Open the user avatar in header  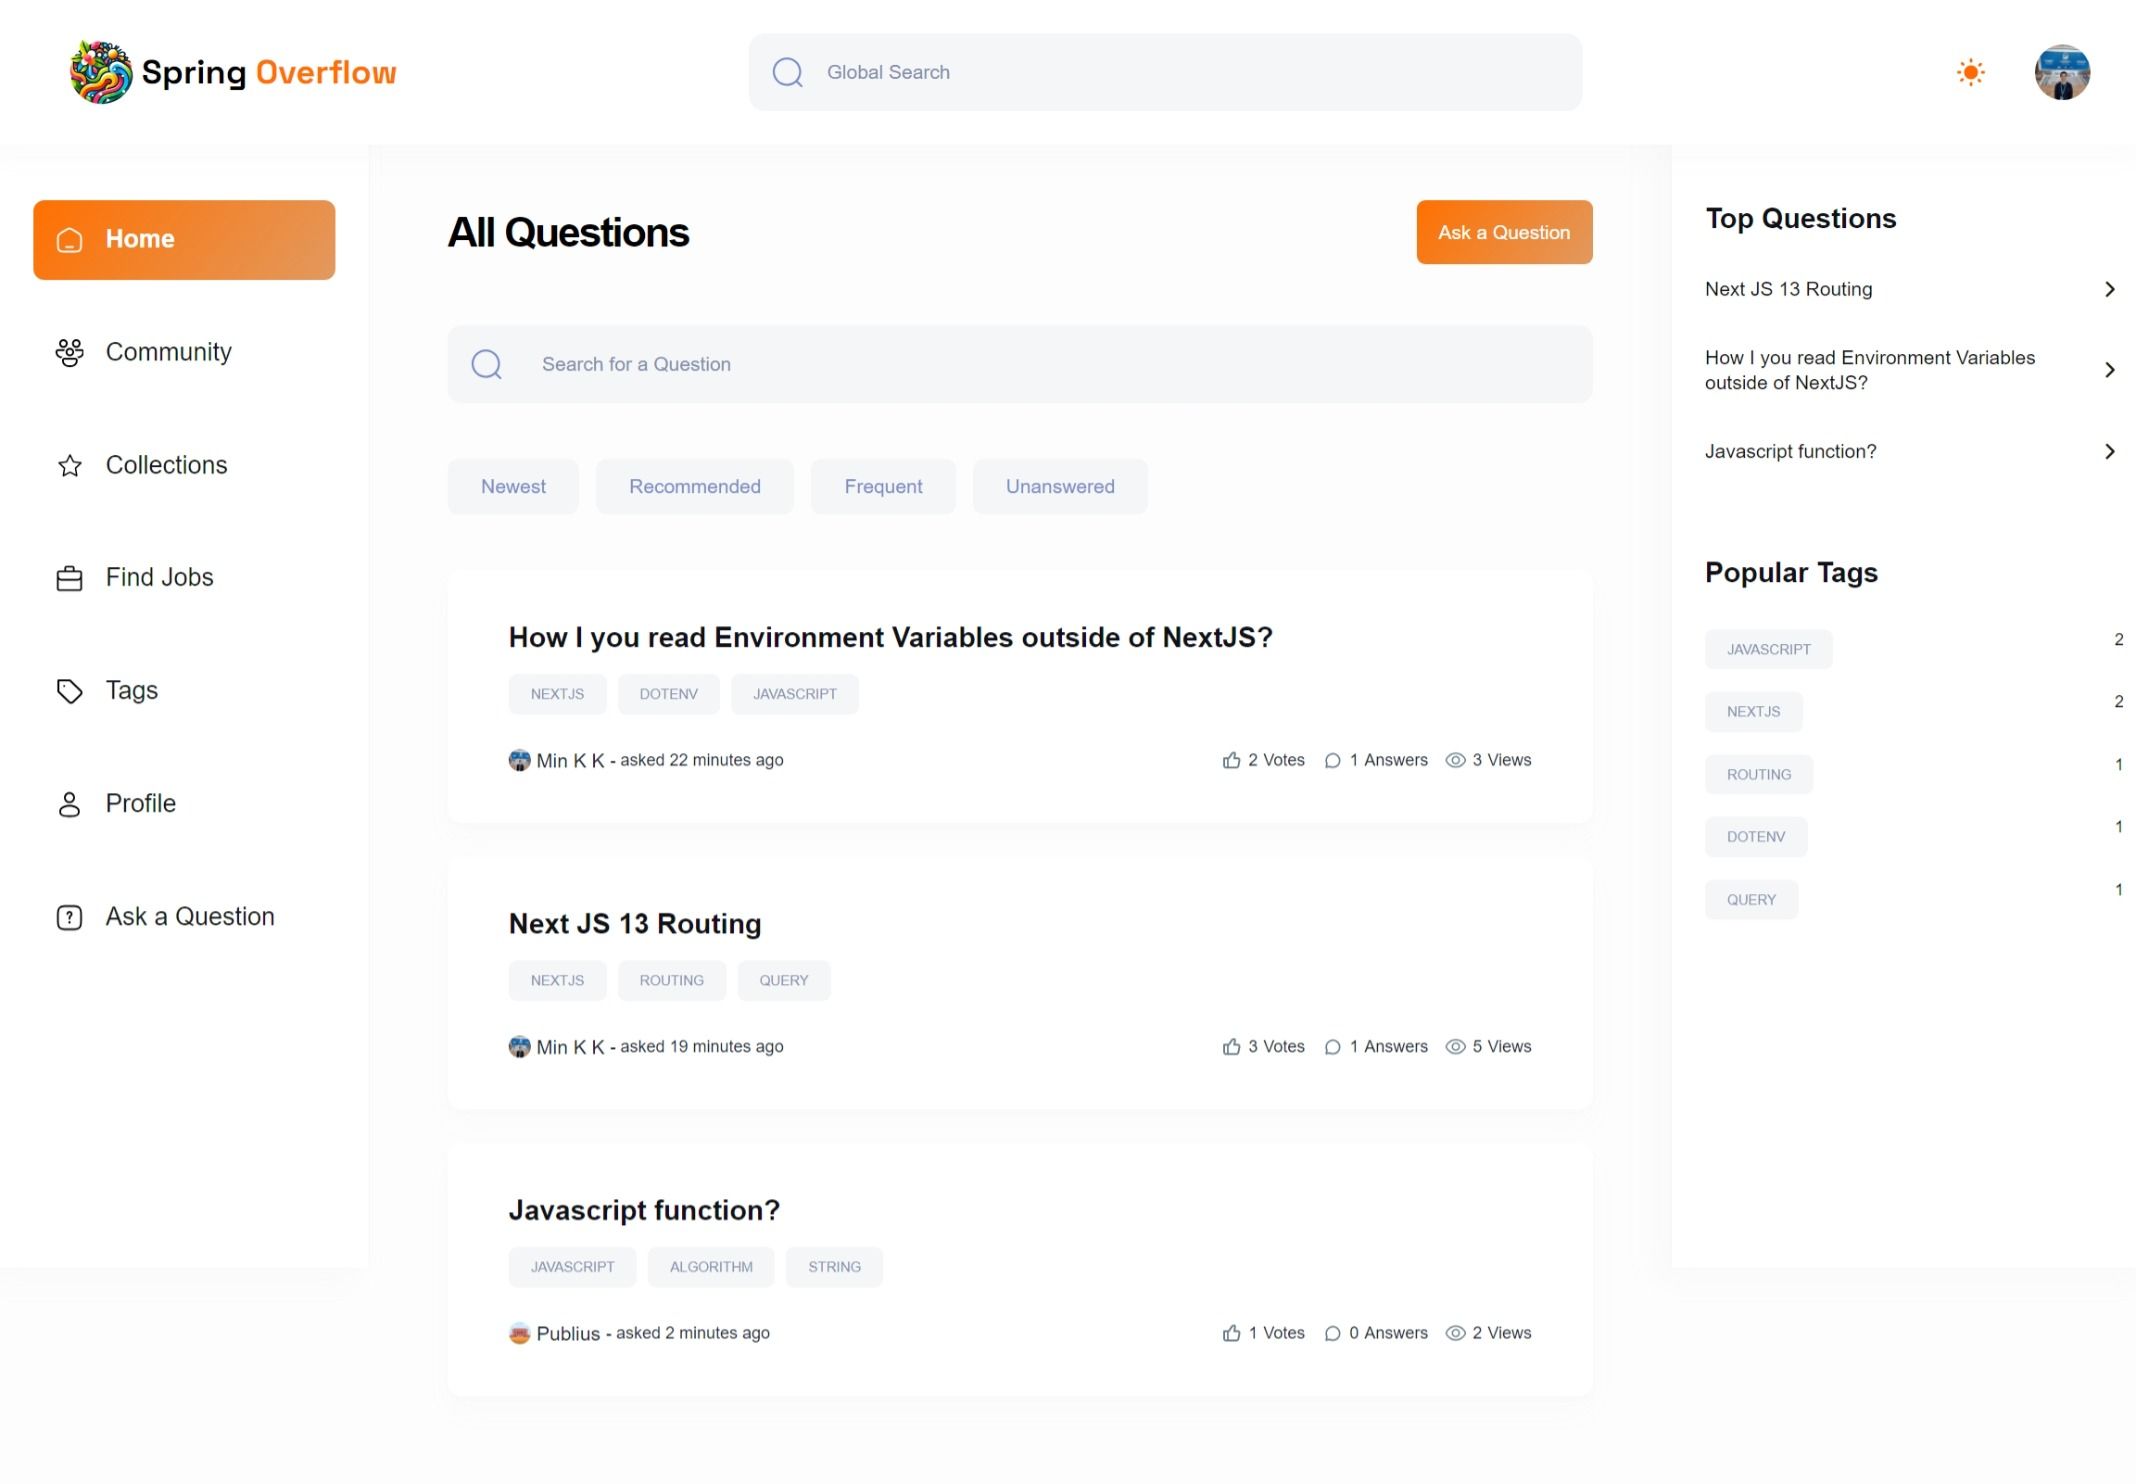tap(2061, 72)
